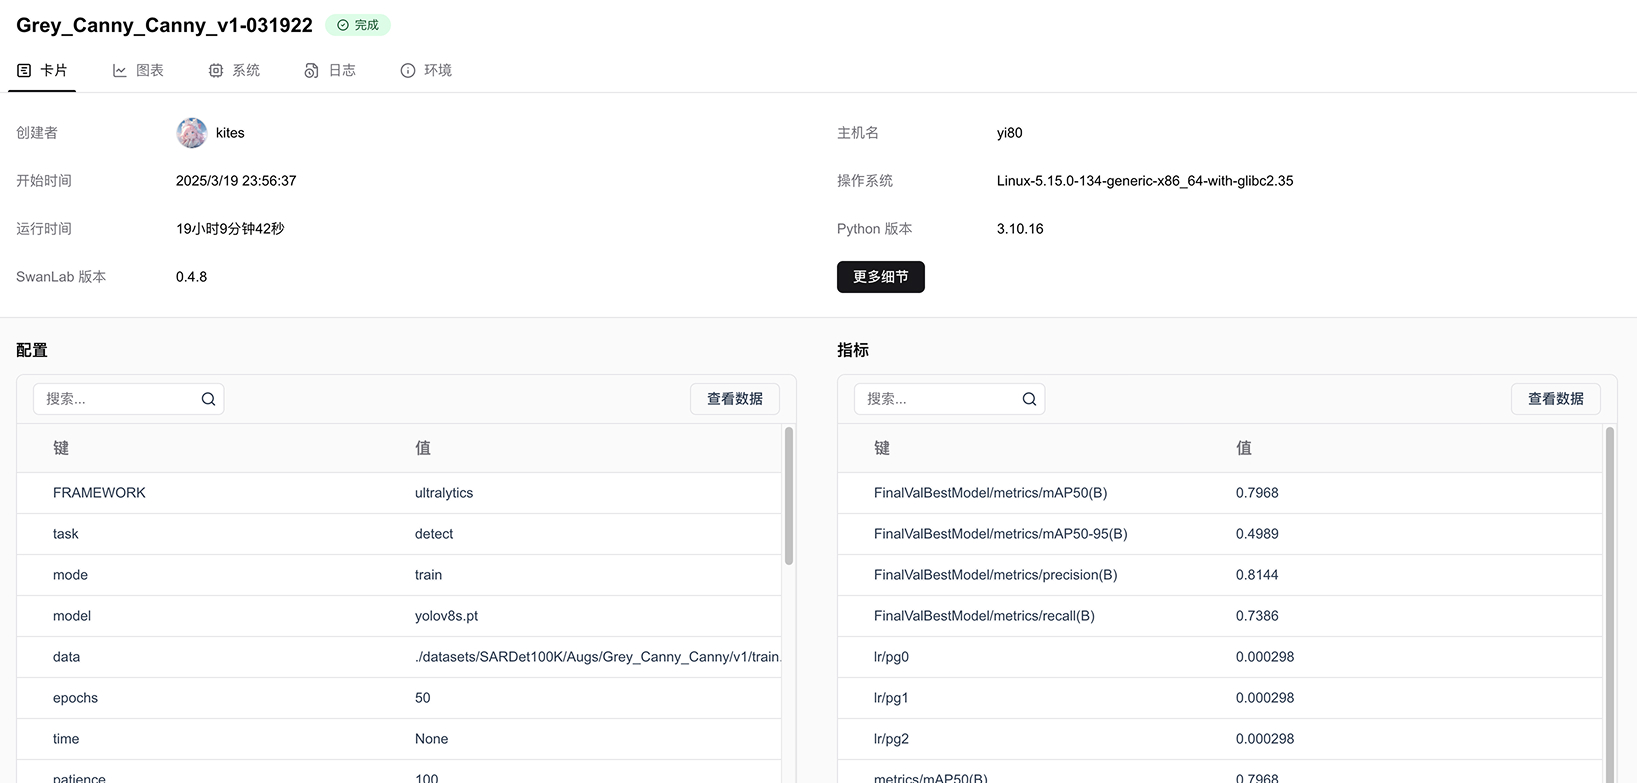
Task: Click the 指标 table vertical scrollbar
Action: [1609, 600]
